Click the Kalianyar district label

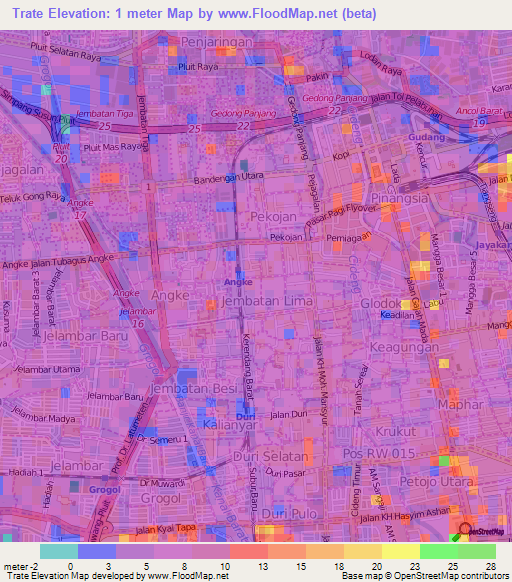[x=230, y=424]
